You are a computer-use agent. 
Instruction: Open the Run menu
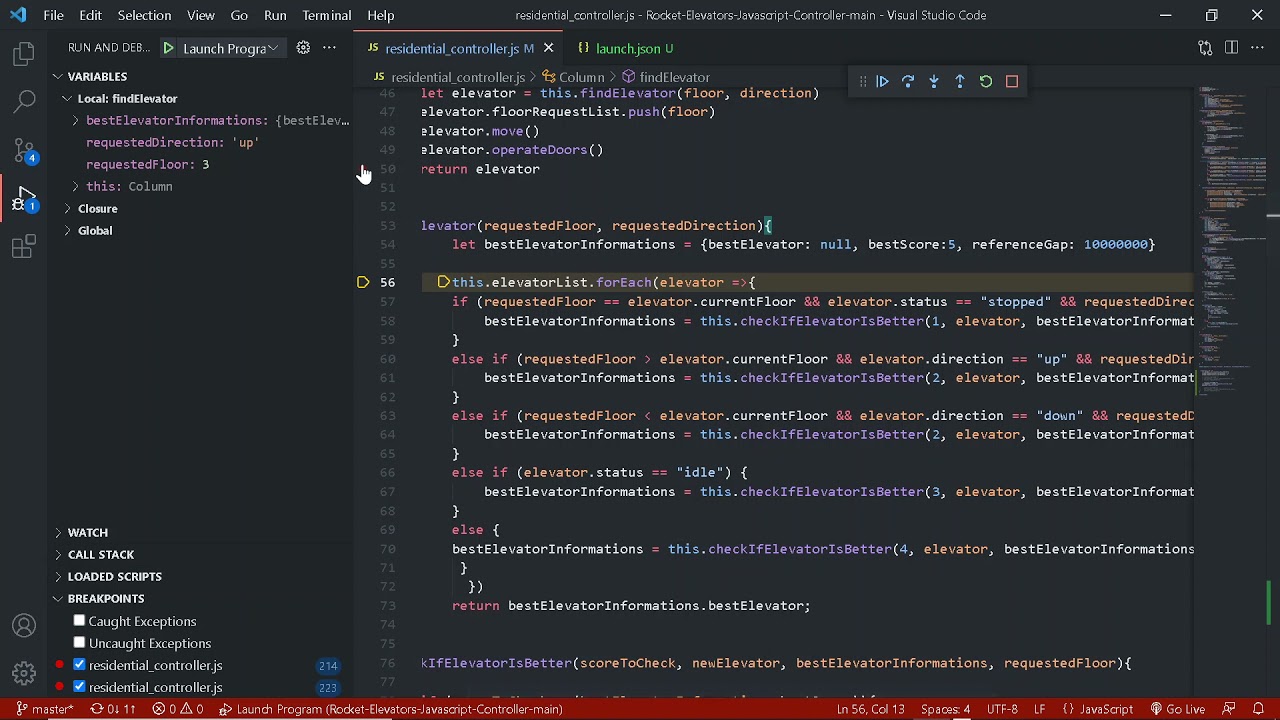point(275,15)
